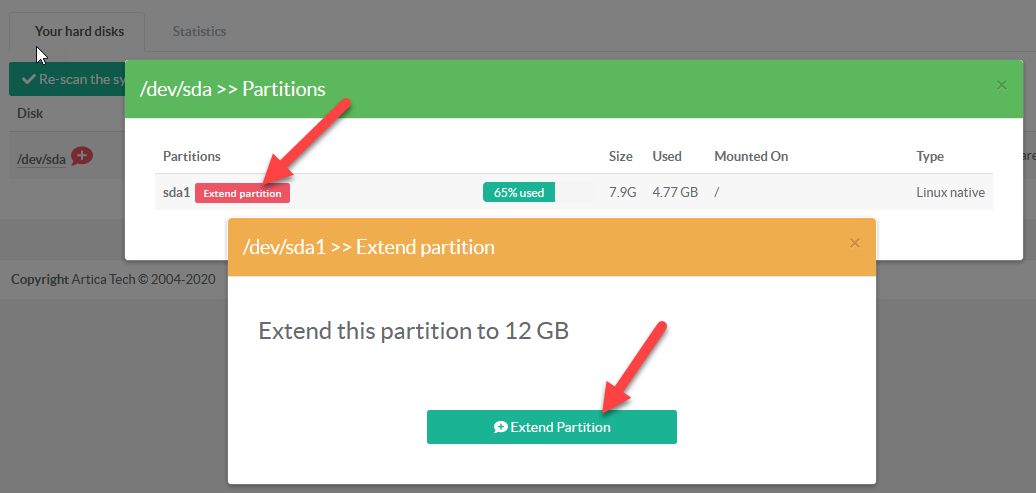
Task: Open the /dev/sda disk link
Action: point(42,159)
